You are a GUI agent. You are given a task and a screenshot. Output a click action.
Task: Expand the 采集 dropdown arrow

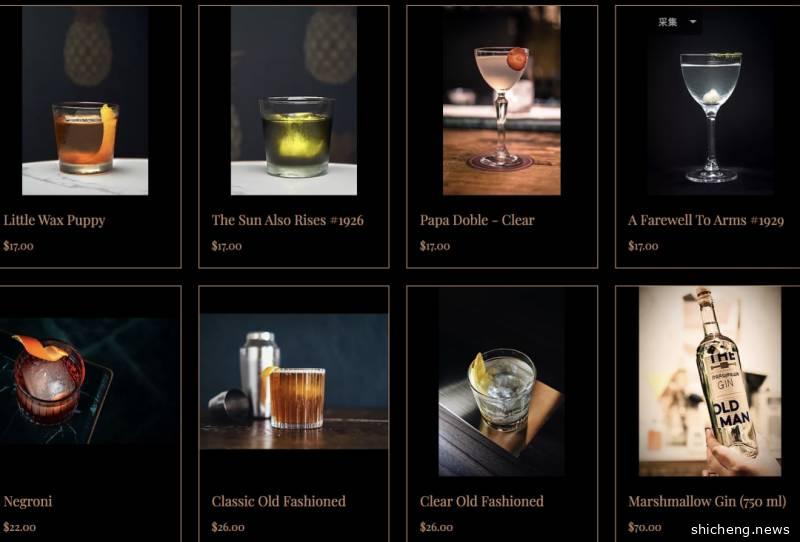coord(692,22)
